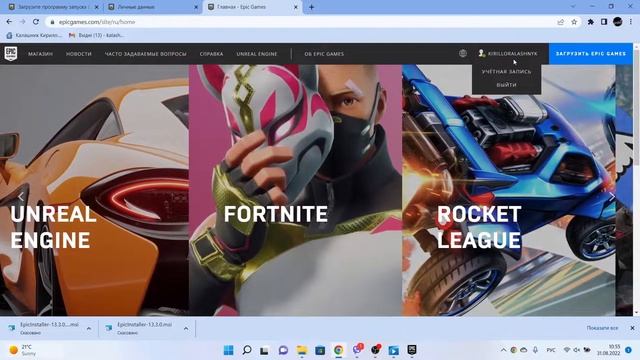
Task: Close the downloads bar
Action: (632, 328)
